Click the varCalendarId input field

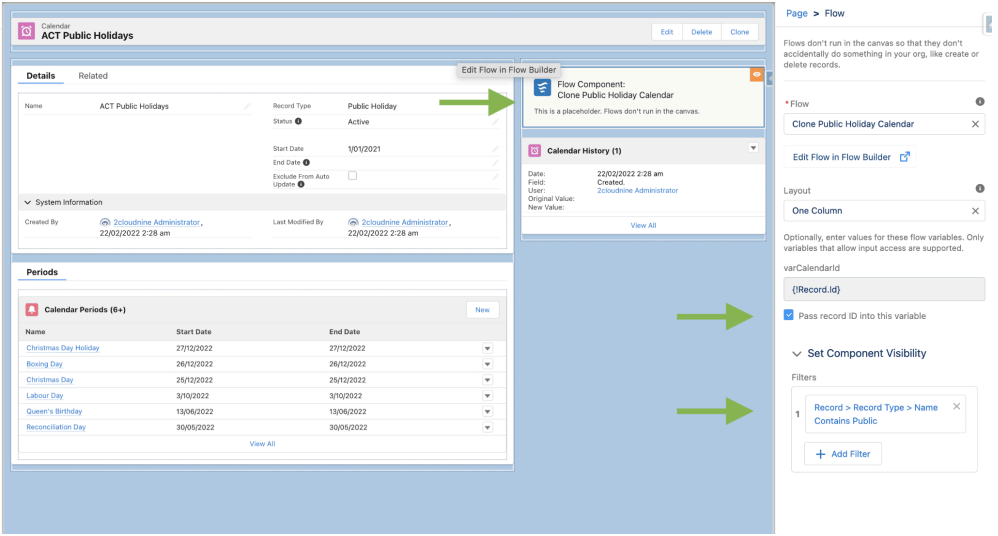pyautogui.click(x=884, y=289)
